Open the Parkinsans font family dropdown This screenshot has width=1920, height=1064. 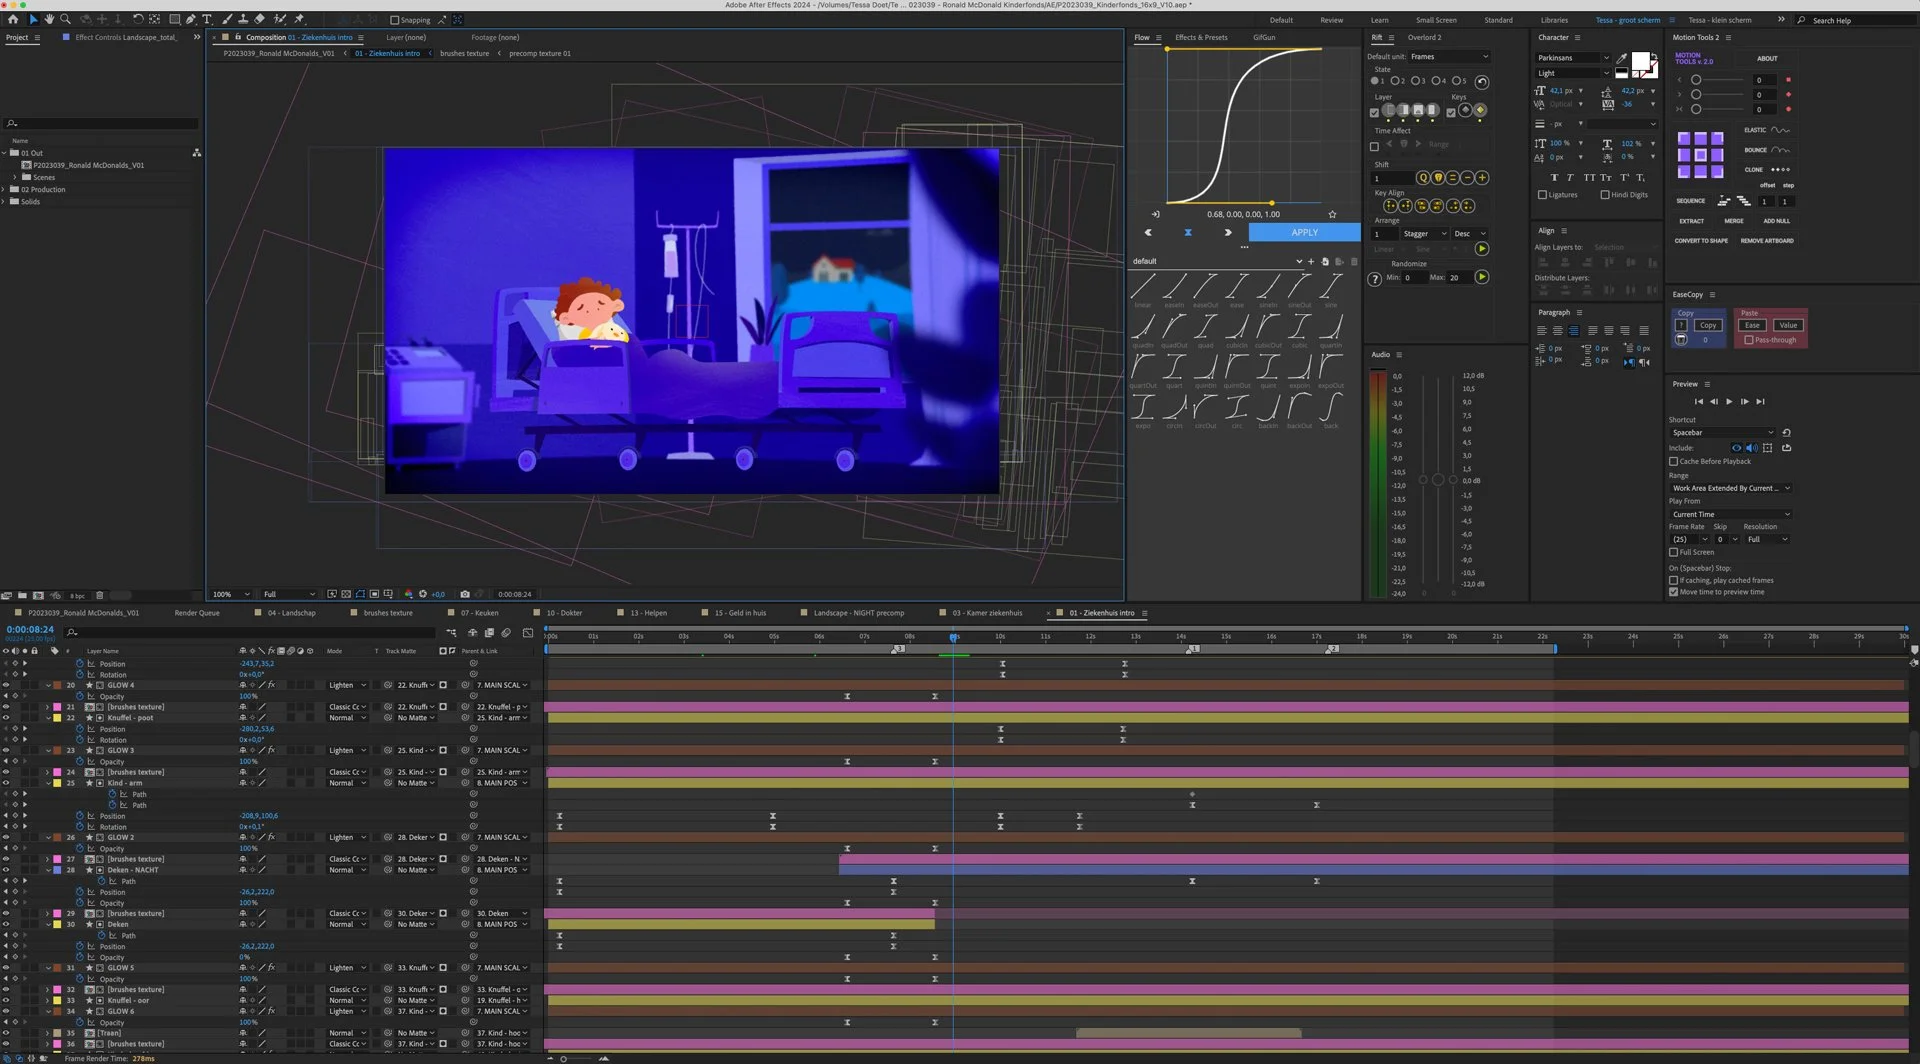1573,58
